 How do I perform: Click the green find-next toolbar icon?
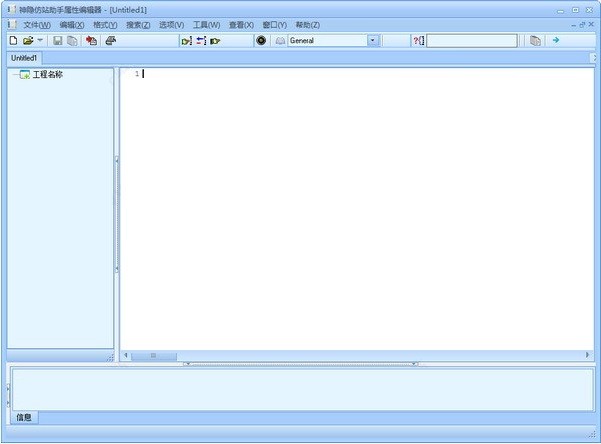(187, 41)
